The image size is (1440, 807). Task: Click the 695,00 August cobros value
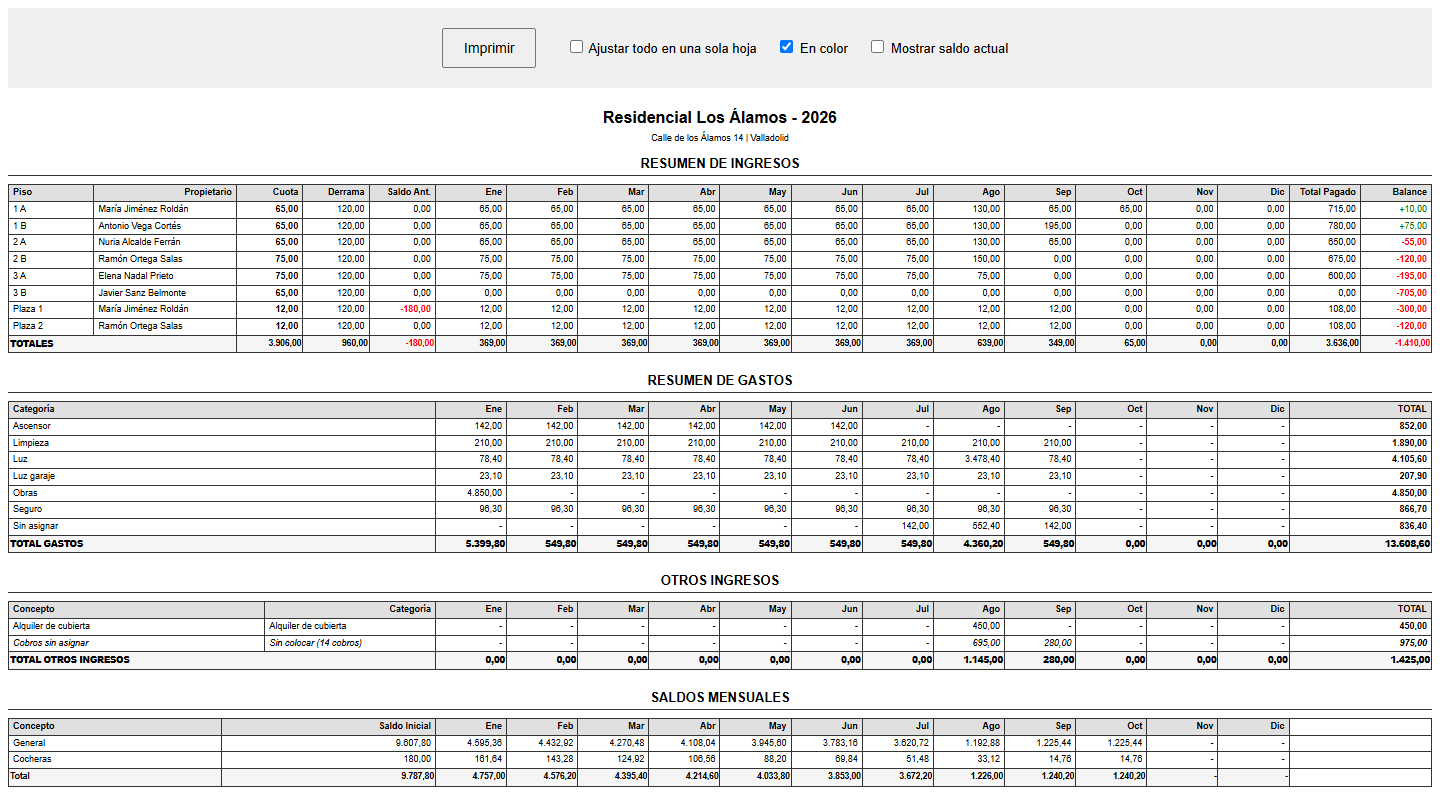tap(987, 643)
